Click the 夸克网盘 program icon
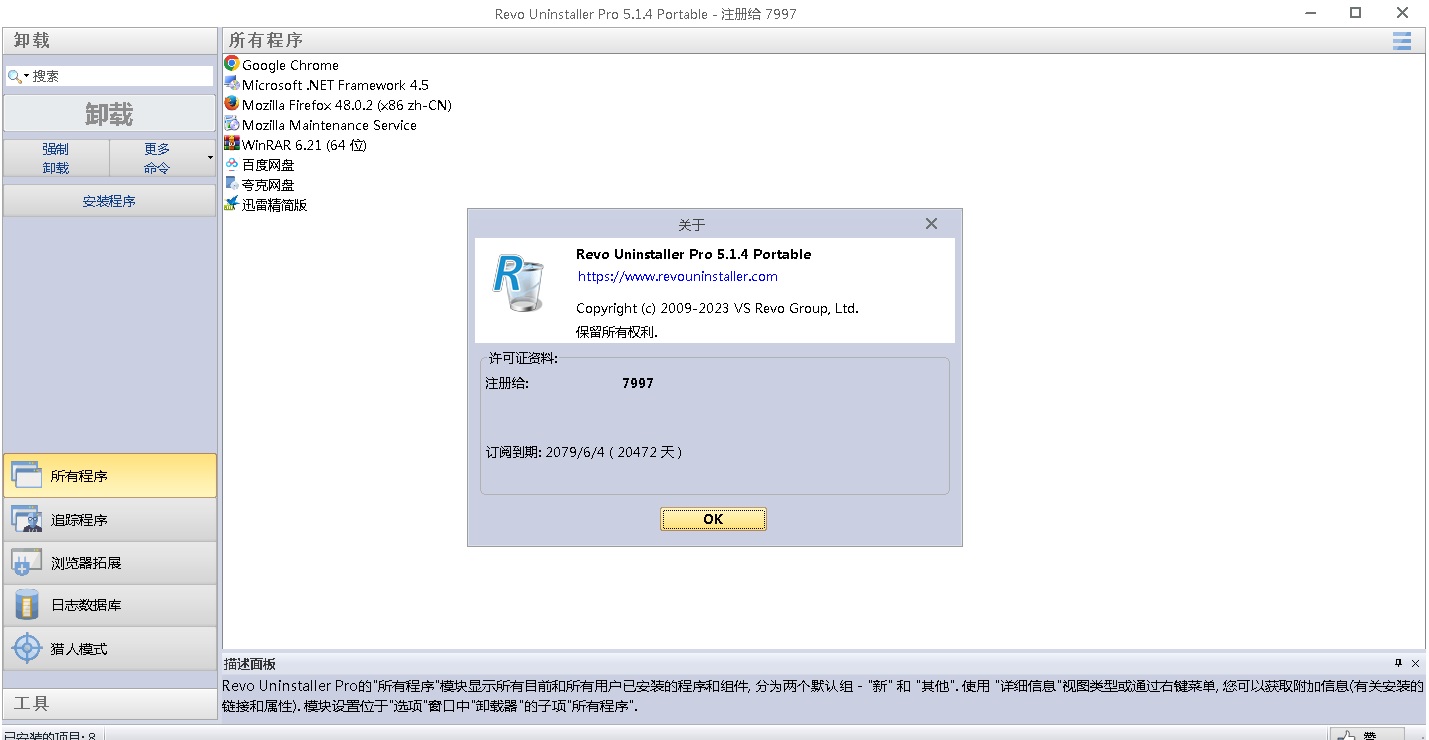1429x740 pixels. tap(232, 184)
